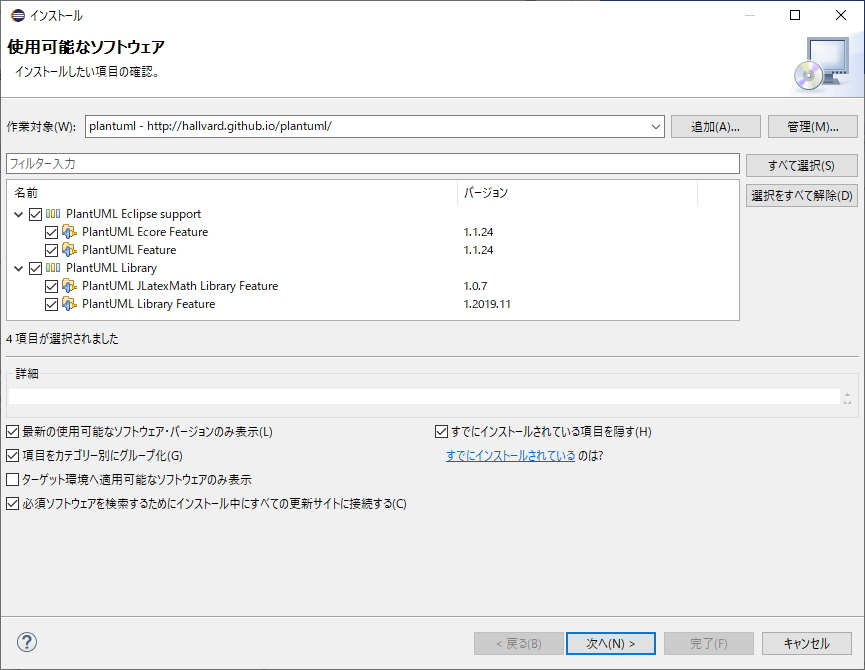This screenshot has width=865, height=670.
Task: Collapse the PlantUML Eclipse support category
Action: pos(20,214)
